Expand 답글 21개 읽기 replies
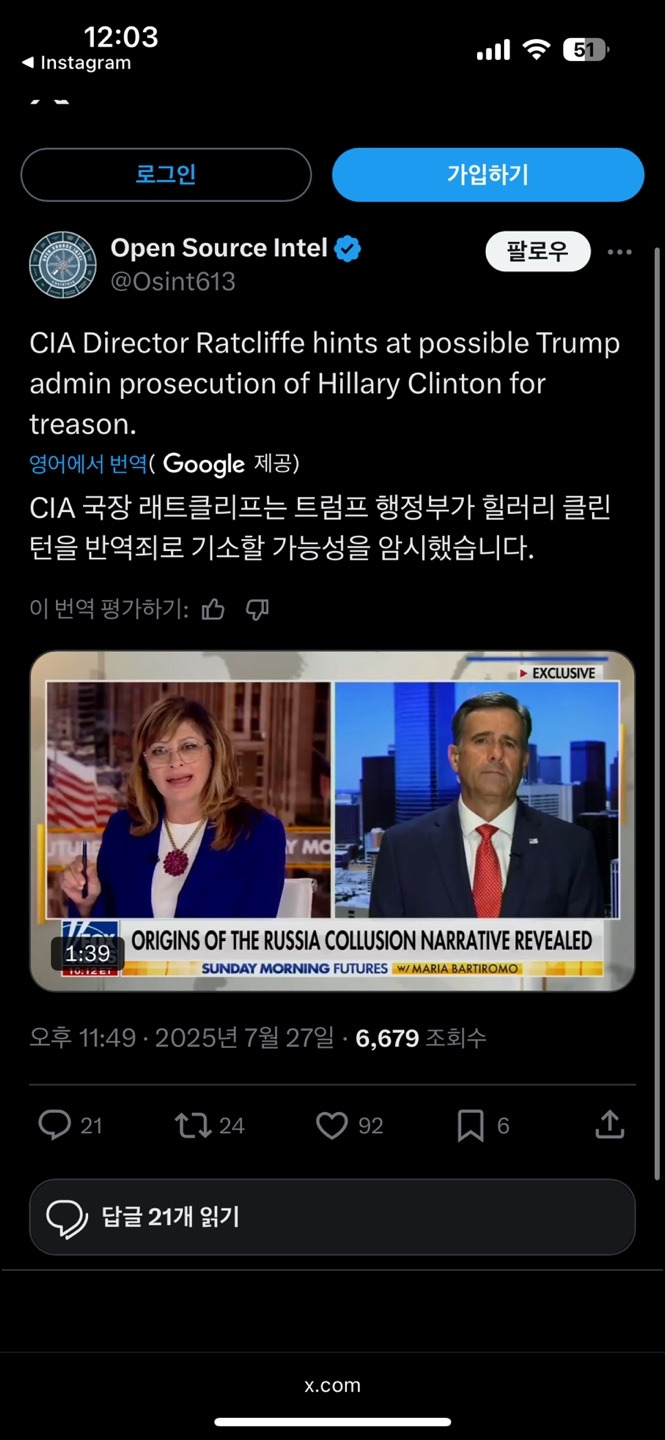This screenshot has height=1440, width=665. (x=332, y=1217)
